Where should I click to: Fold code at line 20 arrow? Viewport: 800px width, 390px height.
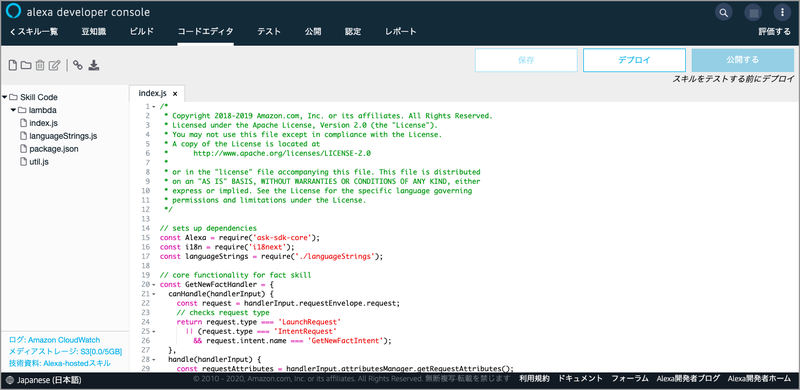(154, 284)
